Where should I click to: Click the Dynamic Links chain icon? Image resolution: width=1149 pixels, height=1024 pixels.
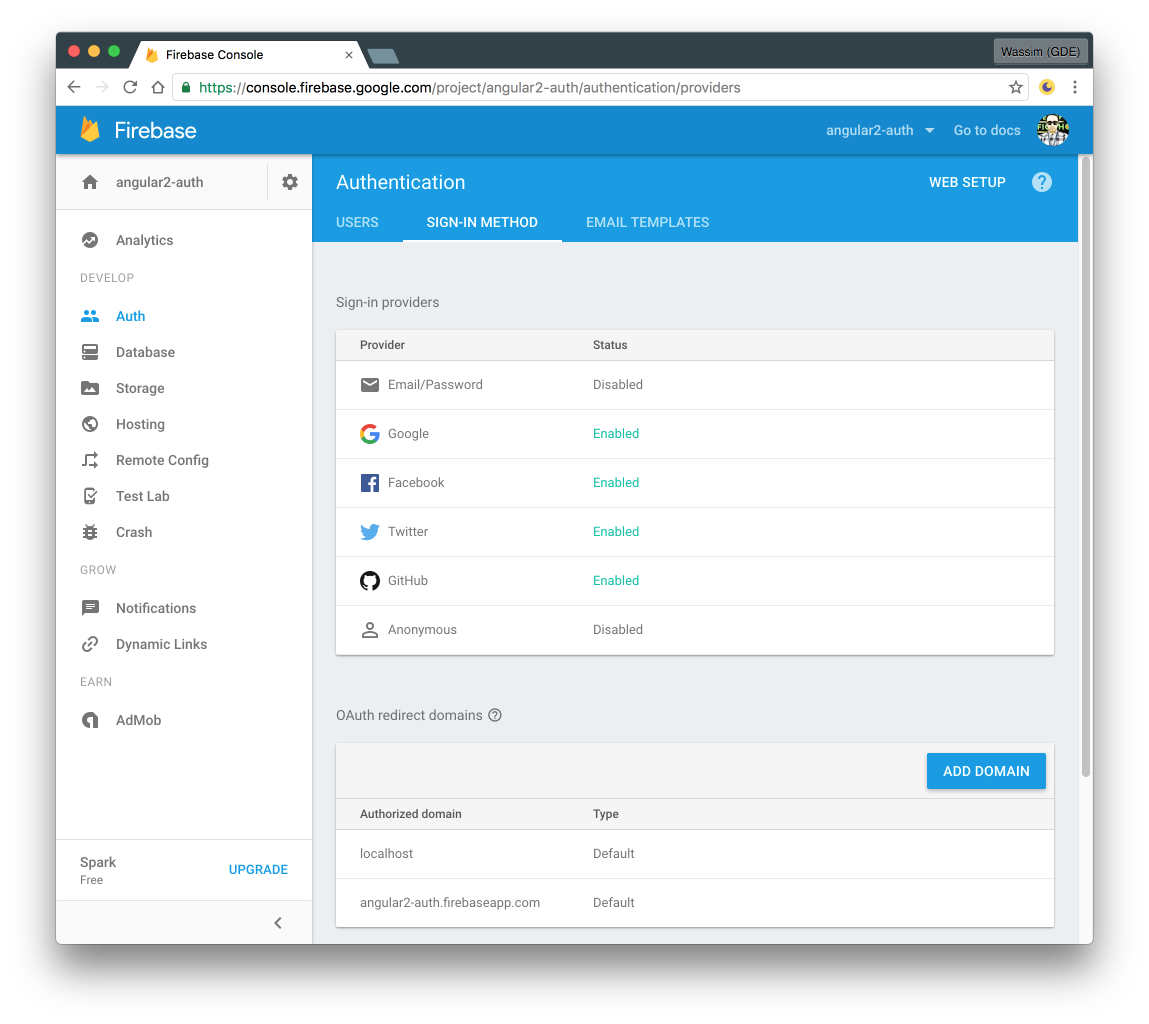point(90,644)
